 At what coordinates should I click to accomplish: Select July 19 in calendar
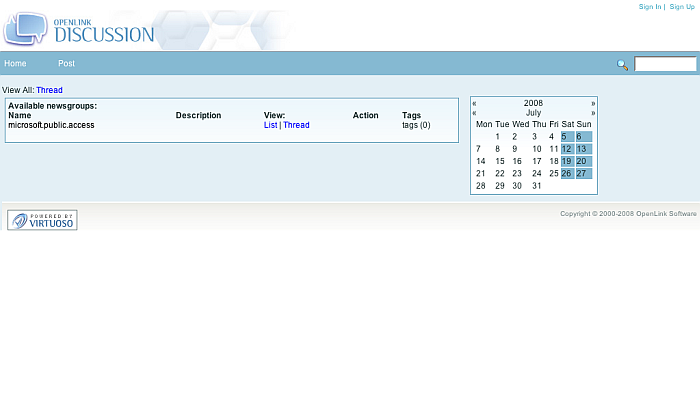567,161
